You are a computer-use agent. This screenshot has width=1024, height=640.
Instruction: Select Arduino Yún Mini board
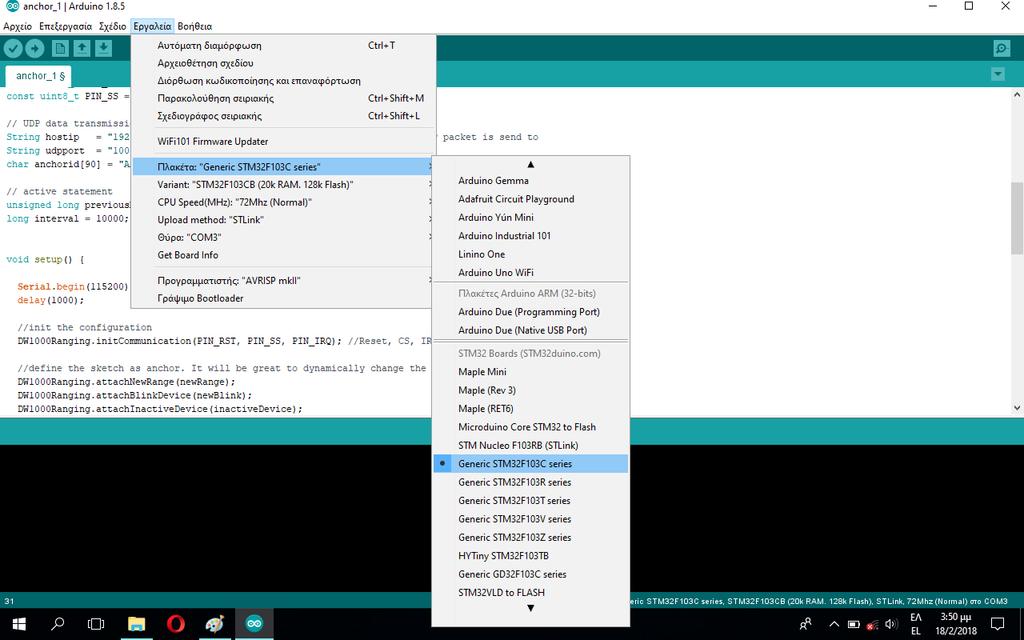pyautogui.click(x=530, y=217)
